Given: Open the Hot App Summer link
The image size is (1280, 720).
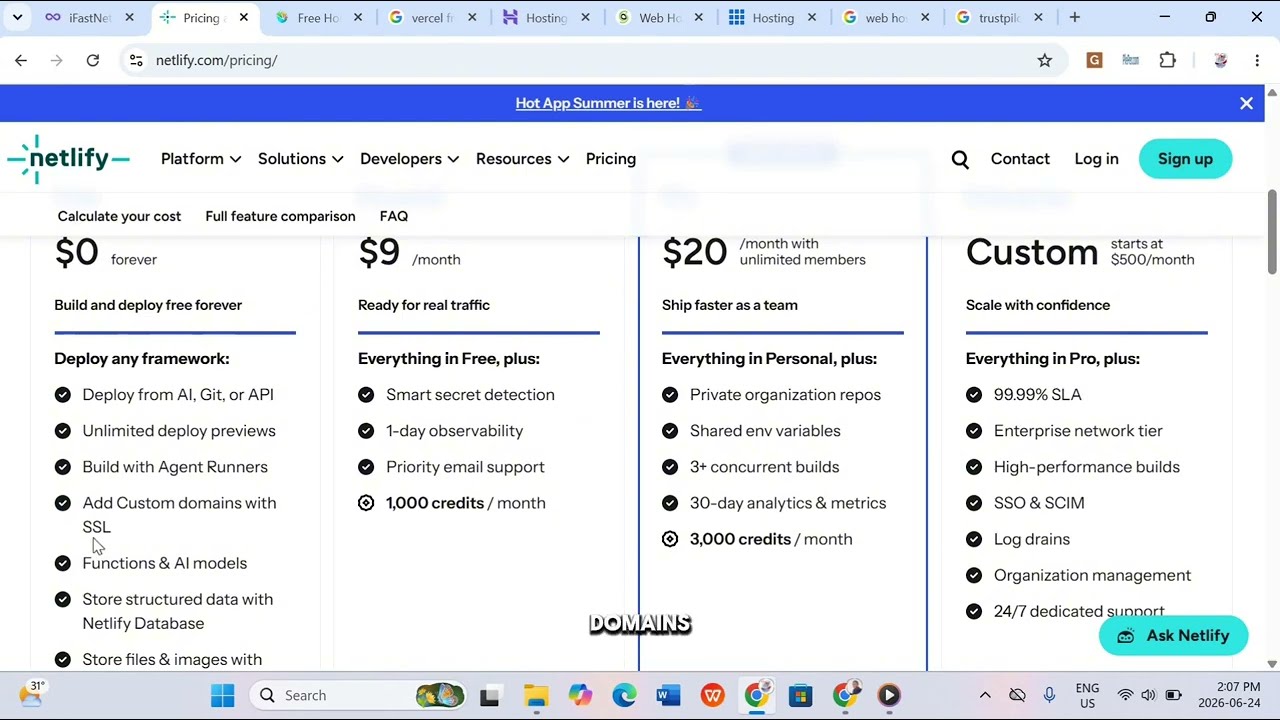Looking at the screenshot, I should pyautogui.click(x=608, y=103).
